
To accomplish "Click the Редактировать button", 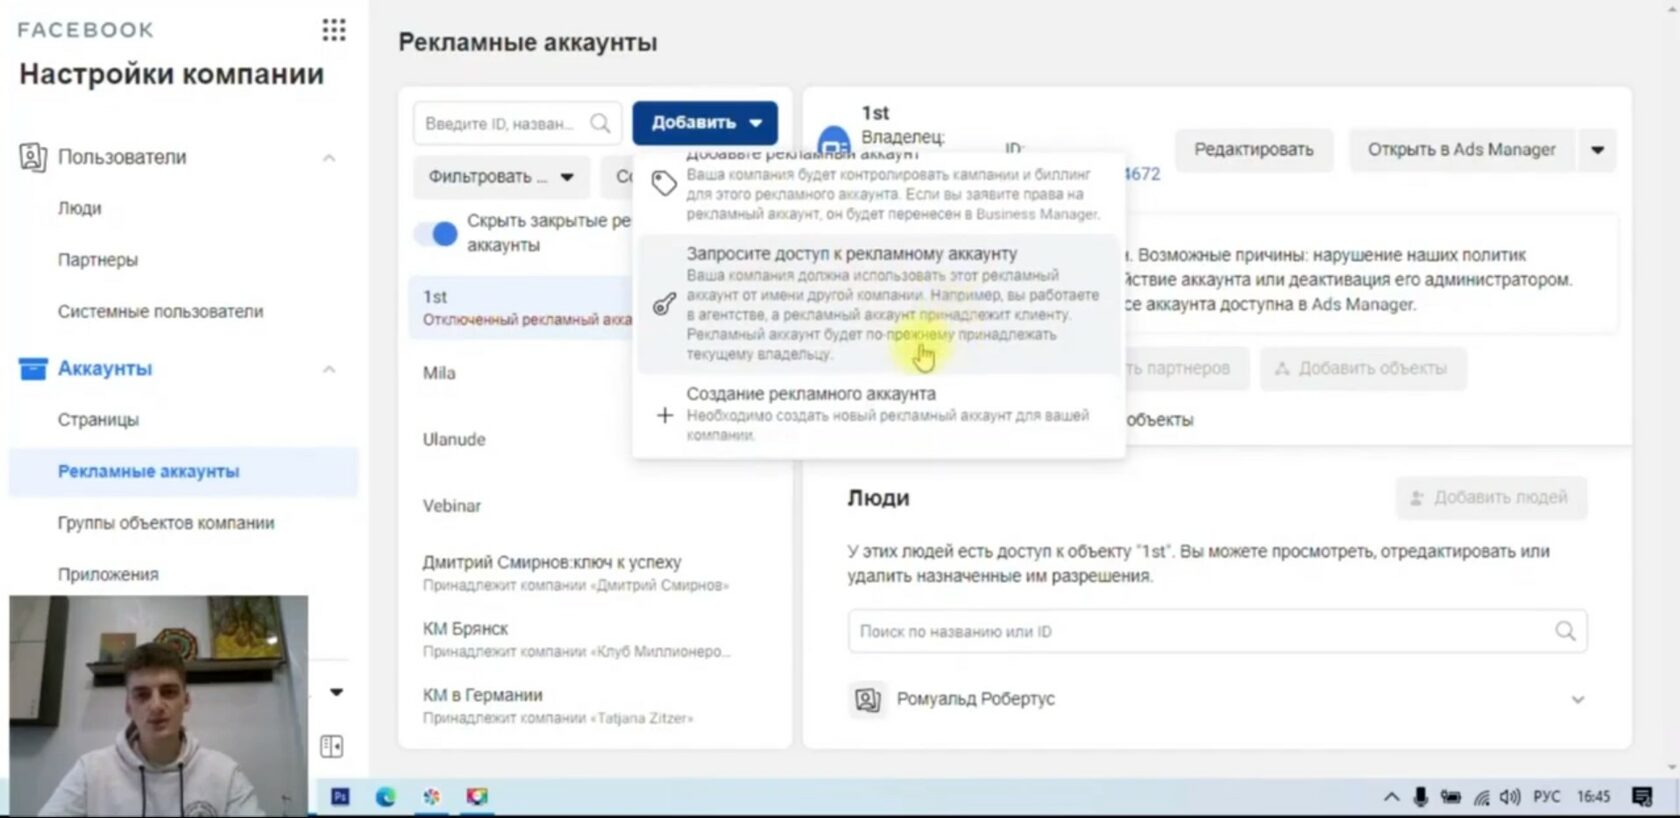I will click(1253, 150).
